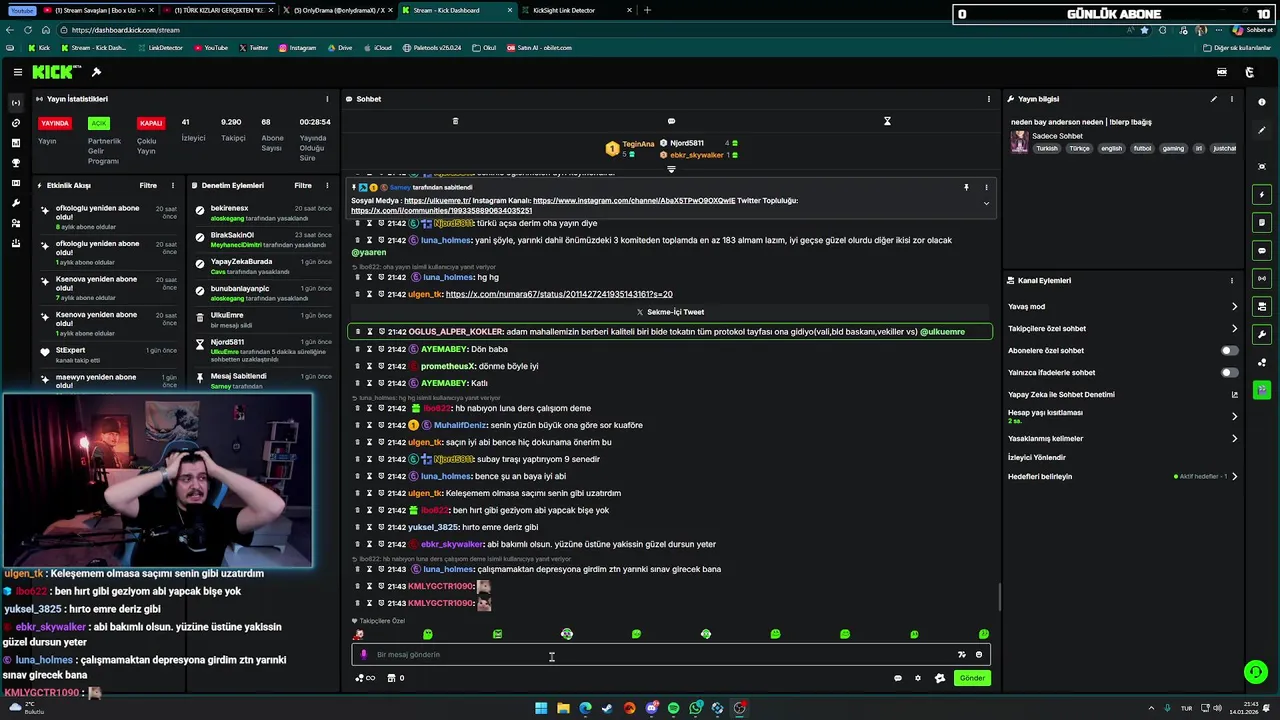Toggle the broadcast signal widget in right bar
The width and height of the screenshot is (1280, 720).
(1262, 278)
